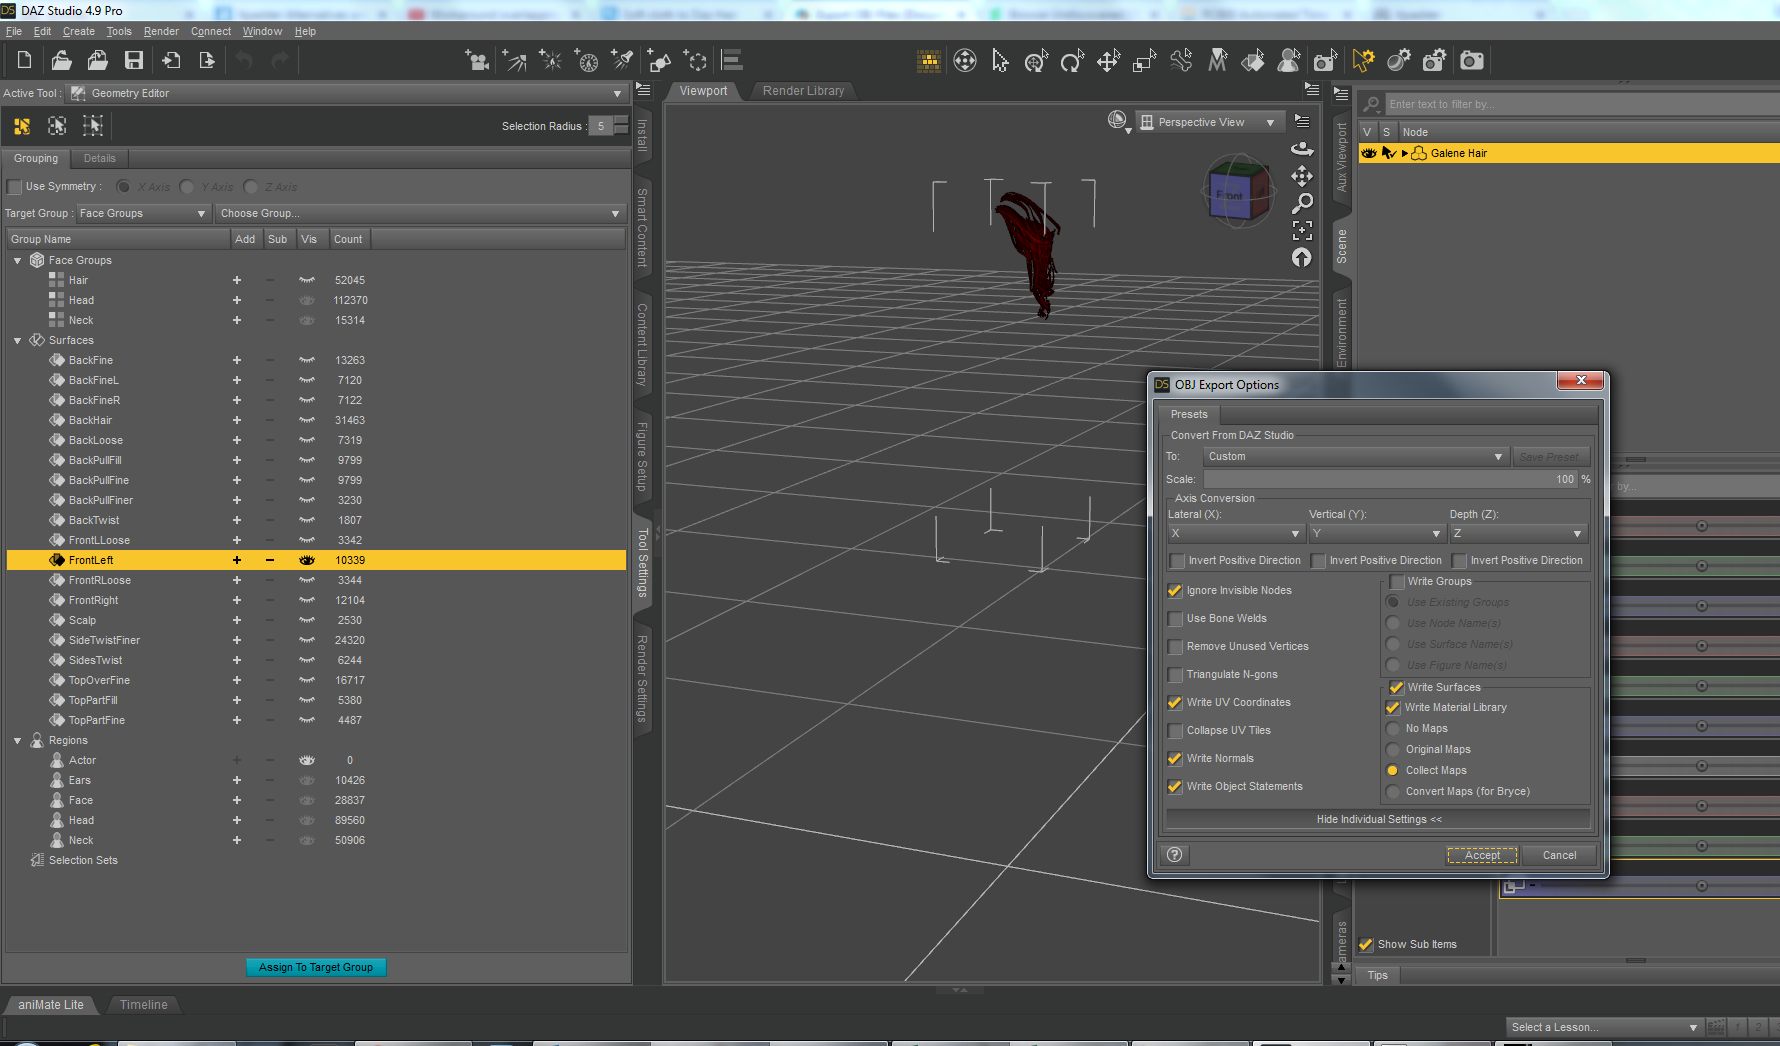
Task: Click the yellow polygon selection mode icon
Action: 22,126
